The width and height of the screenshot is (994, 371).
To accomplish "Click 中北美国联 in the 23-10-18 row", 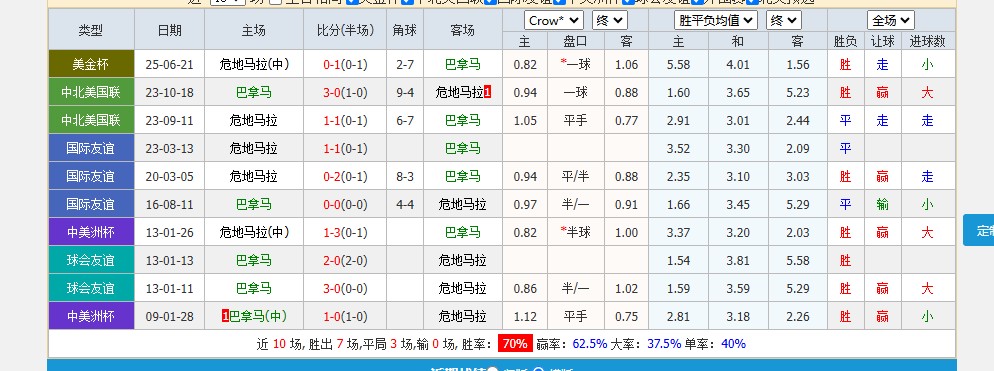I will click(x=91, y=92).
